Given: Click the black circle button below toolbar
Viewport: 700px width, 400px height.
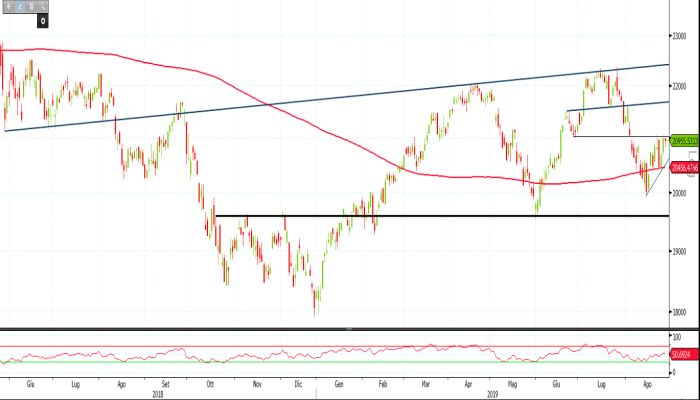Looking at the screenshot, I should tap(42, 21).
